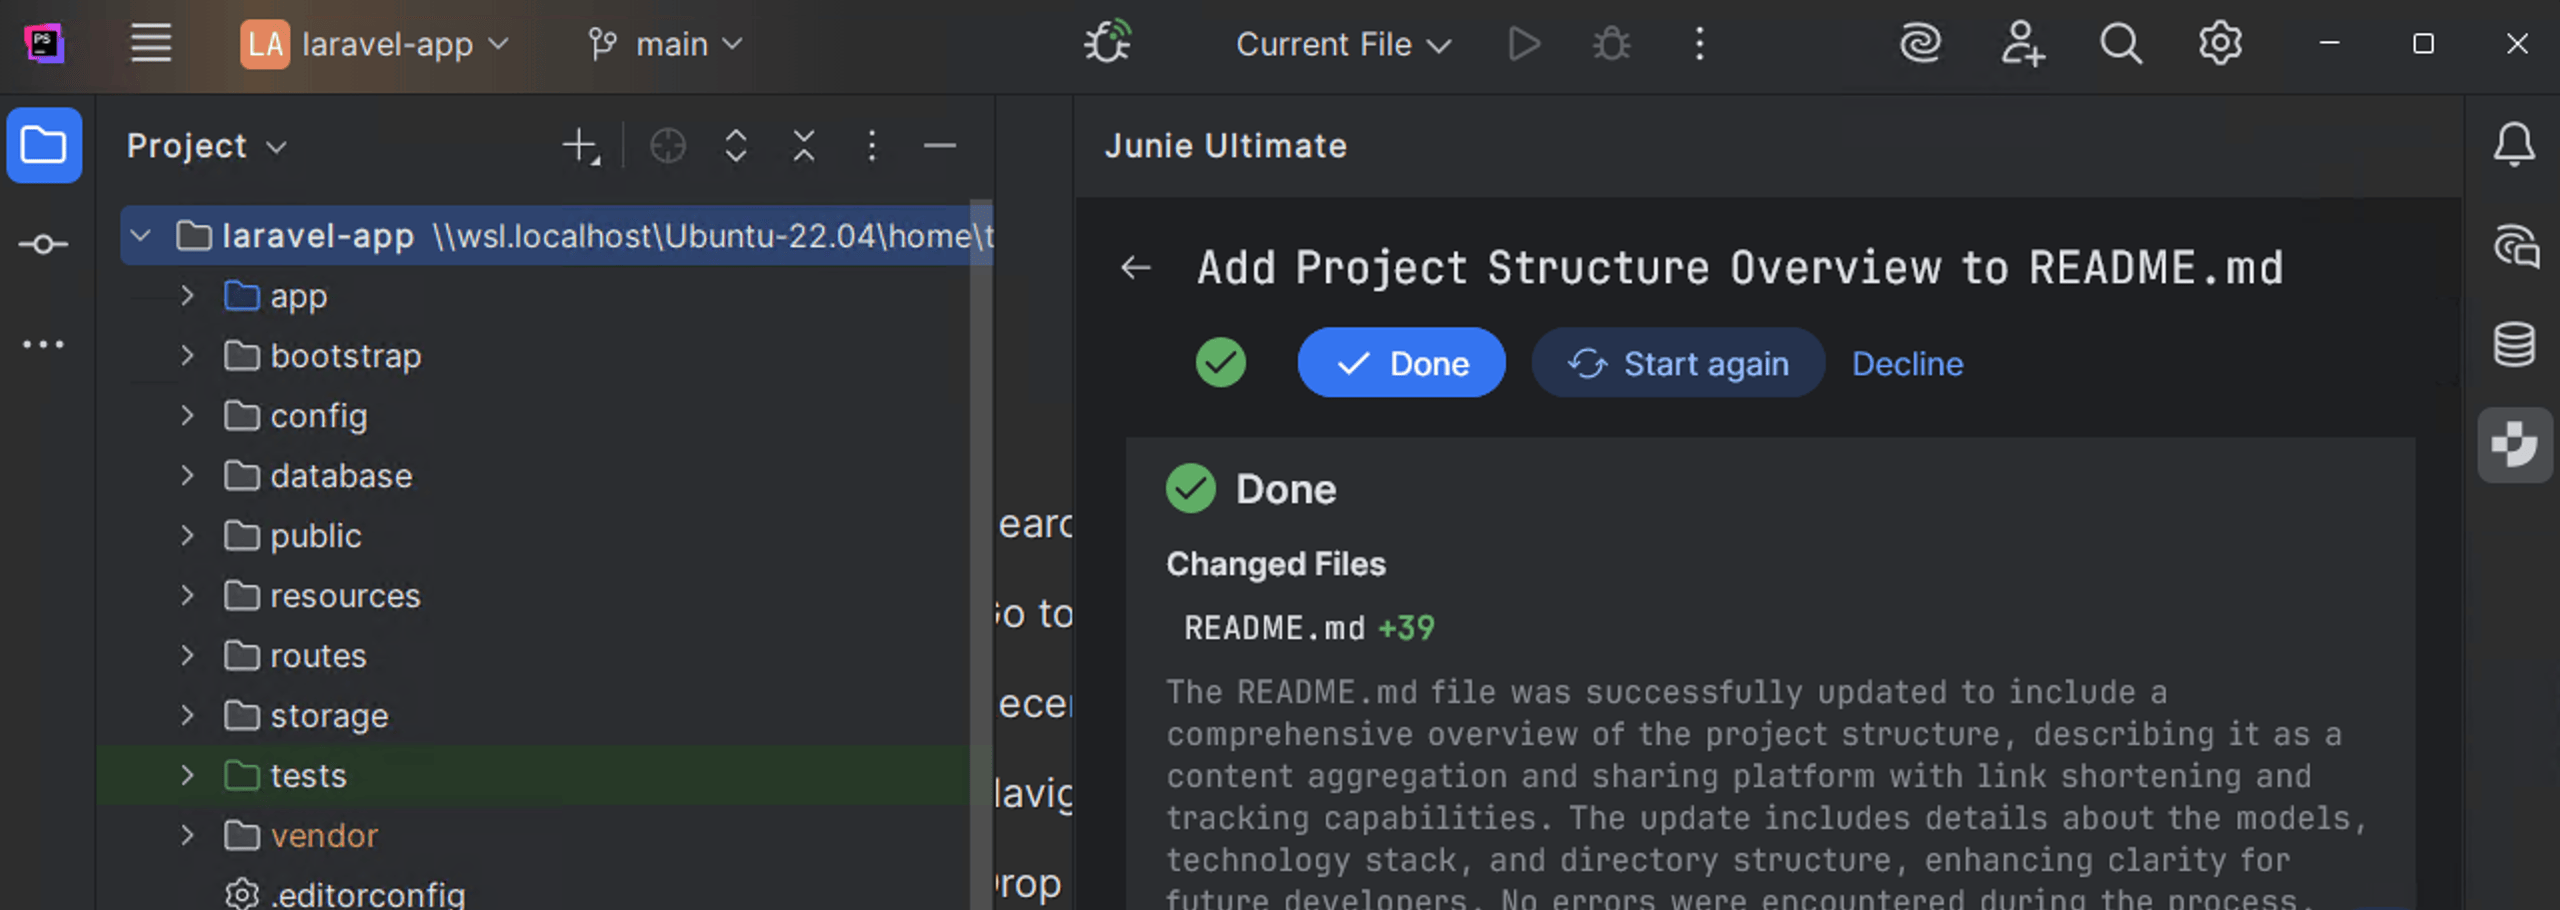Open the Junie tool window icon
Image resolution: width=2560 pixels, height=910 pixels.
pyautogui.click(x=2513, y=445)
